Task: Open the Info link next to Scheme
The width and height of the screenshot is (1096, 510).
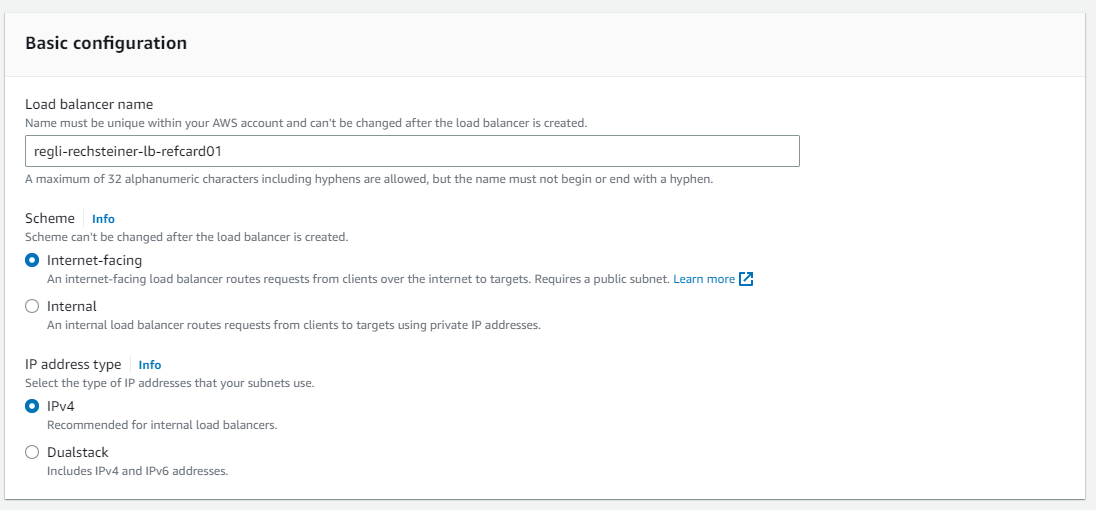Action: click(103, 219)
